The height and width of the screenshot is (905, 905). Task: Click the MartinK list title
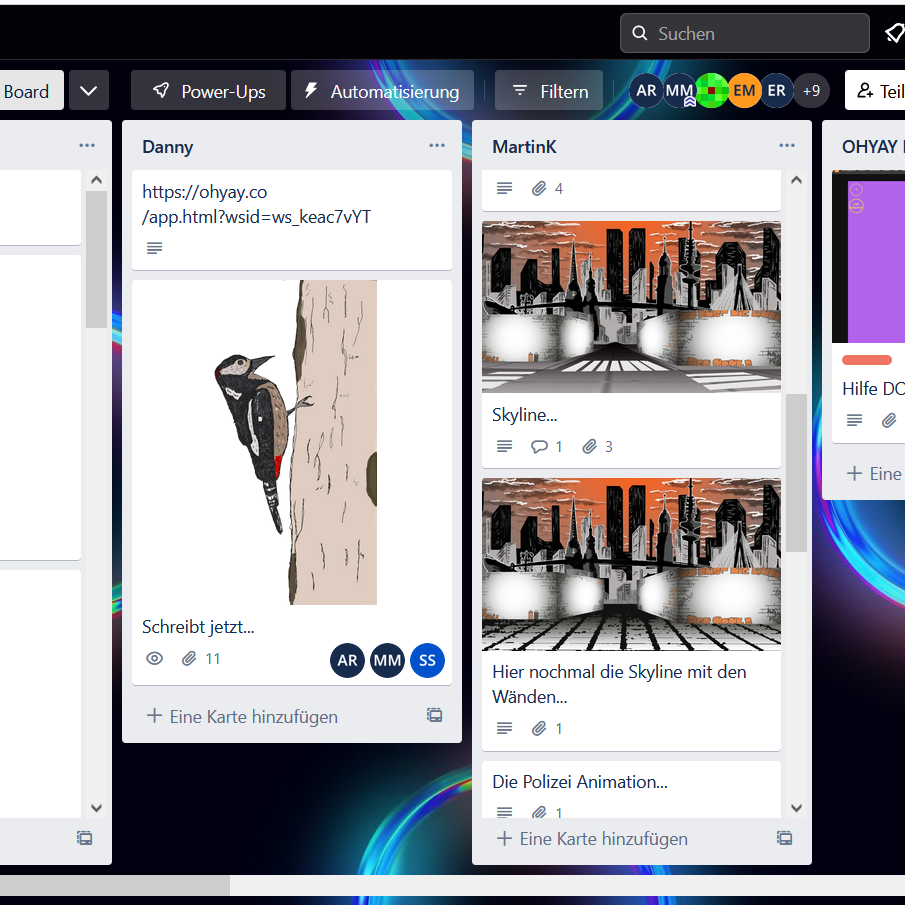524,147
